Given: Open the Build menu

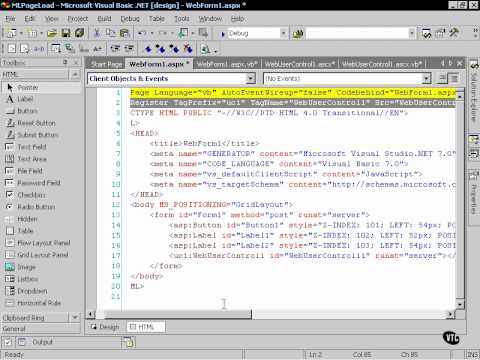Looking at the screenshot, I should (x=104, y=19).
